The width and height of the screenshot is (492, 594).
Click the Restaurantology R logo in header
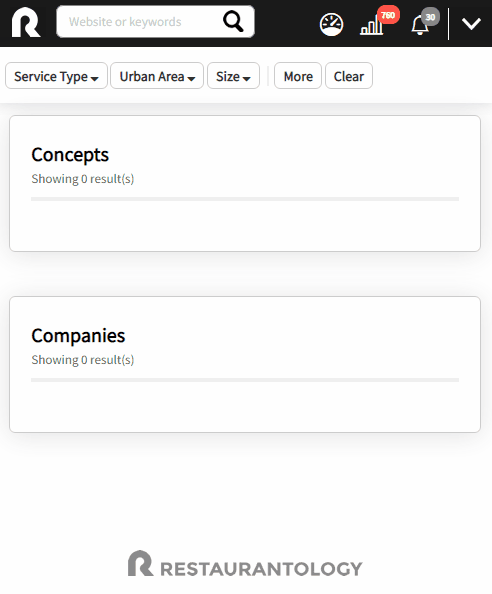point(26,22)
